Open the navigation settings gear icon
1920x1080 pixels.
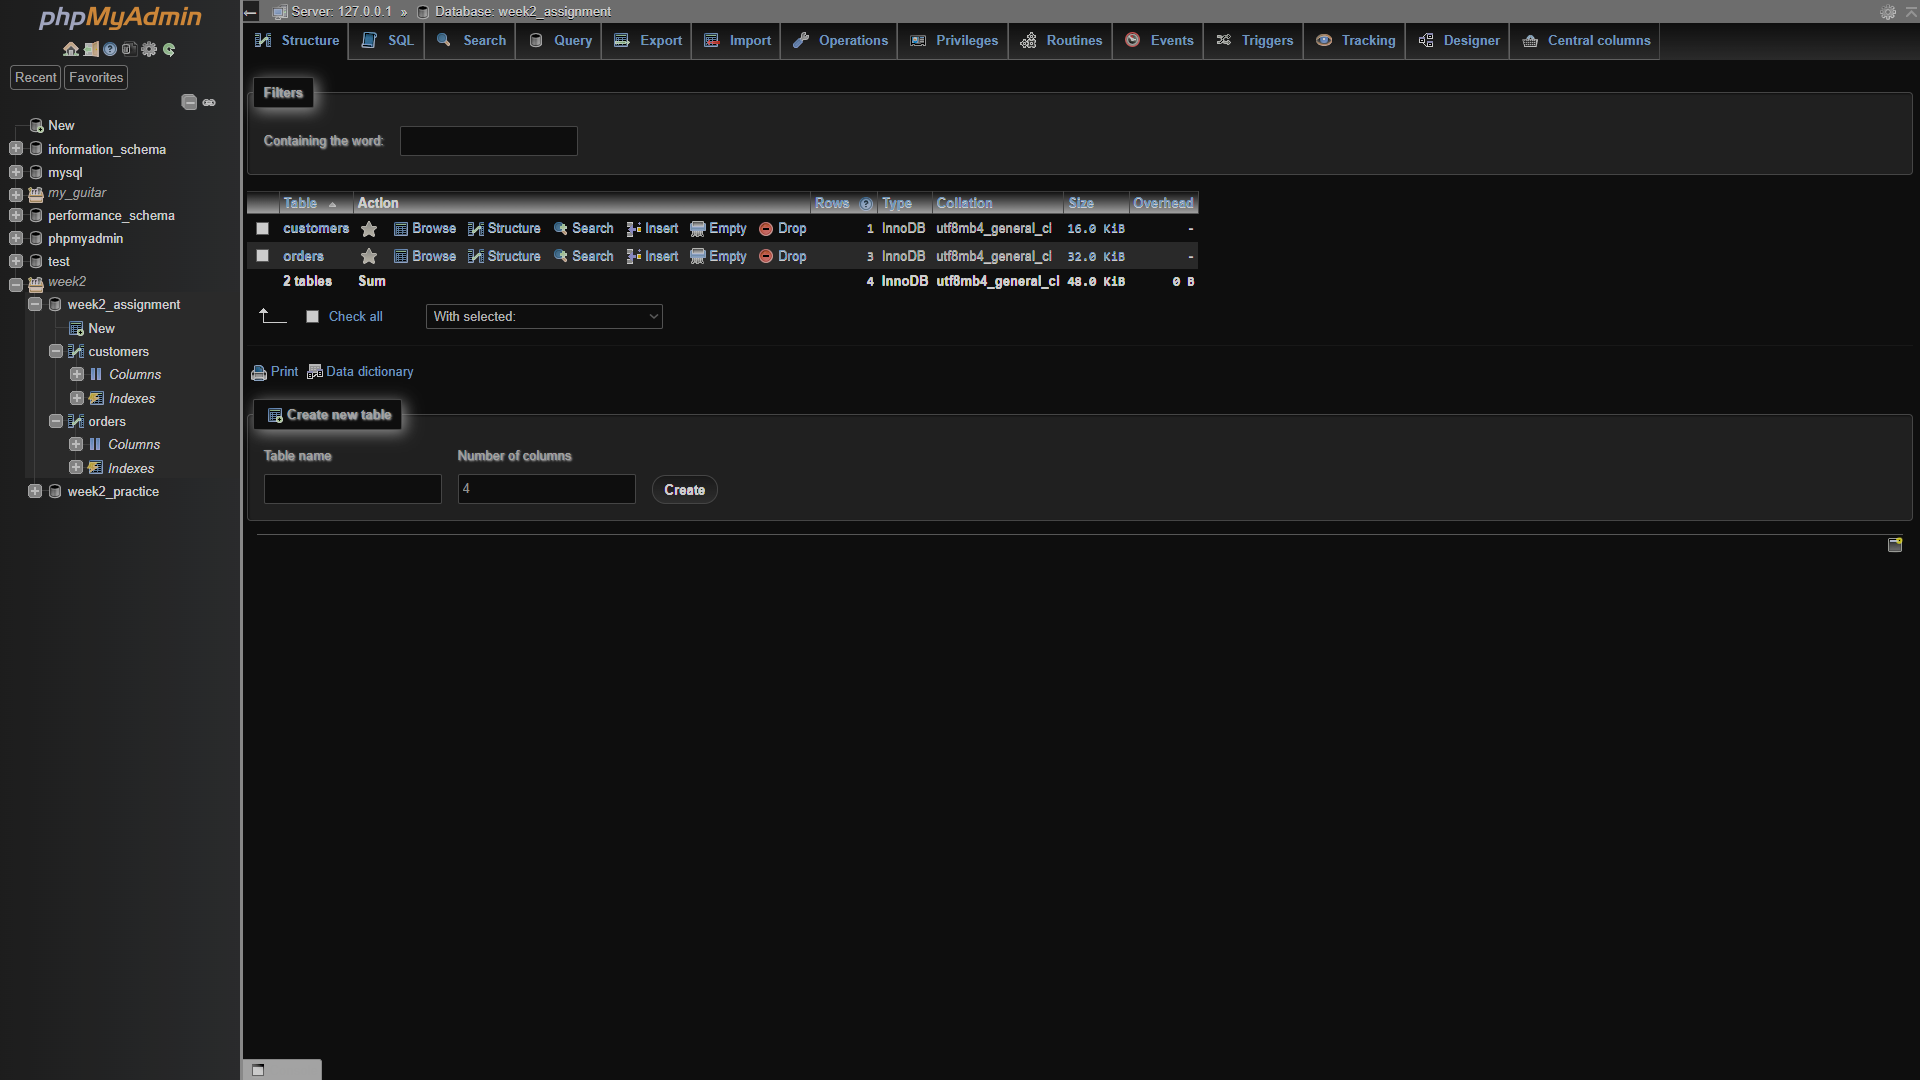149,49
